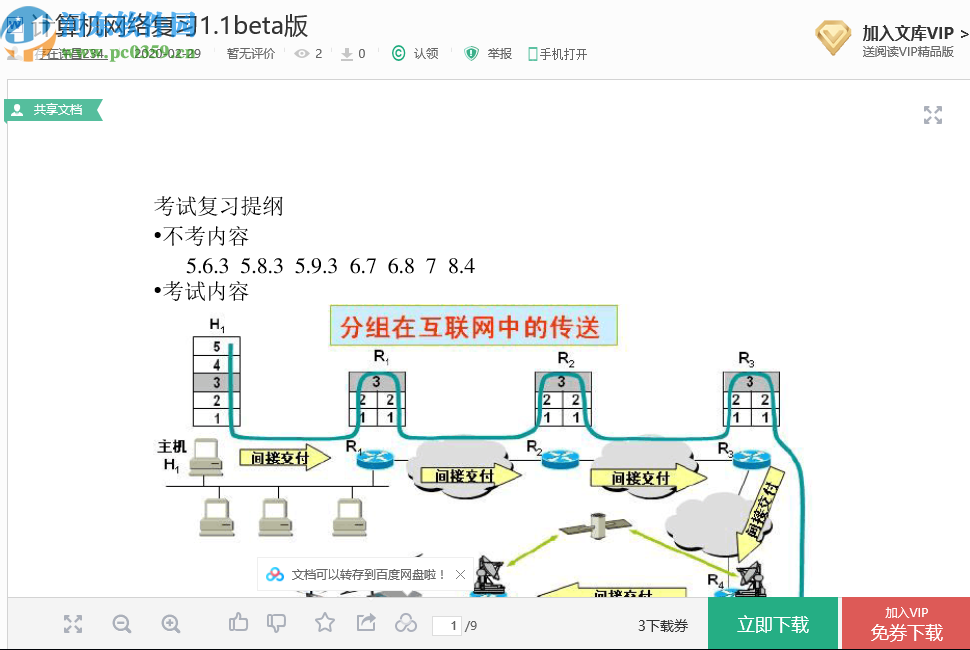970x650 pixels.
Task: Select the 共享文档 tag
Action: (54, 110)
